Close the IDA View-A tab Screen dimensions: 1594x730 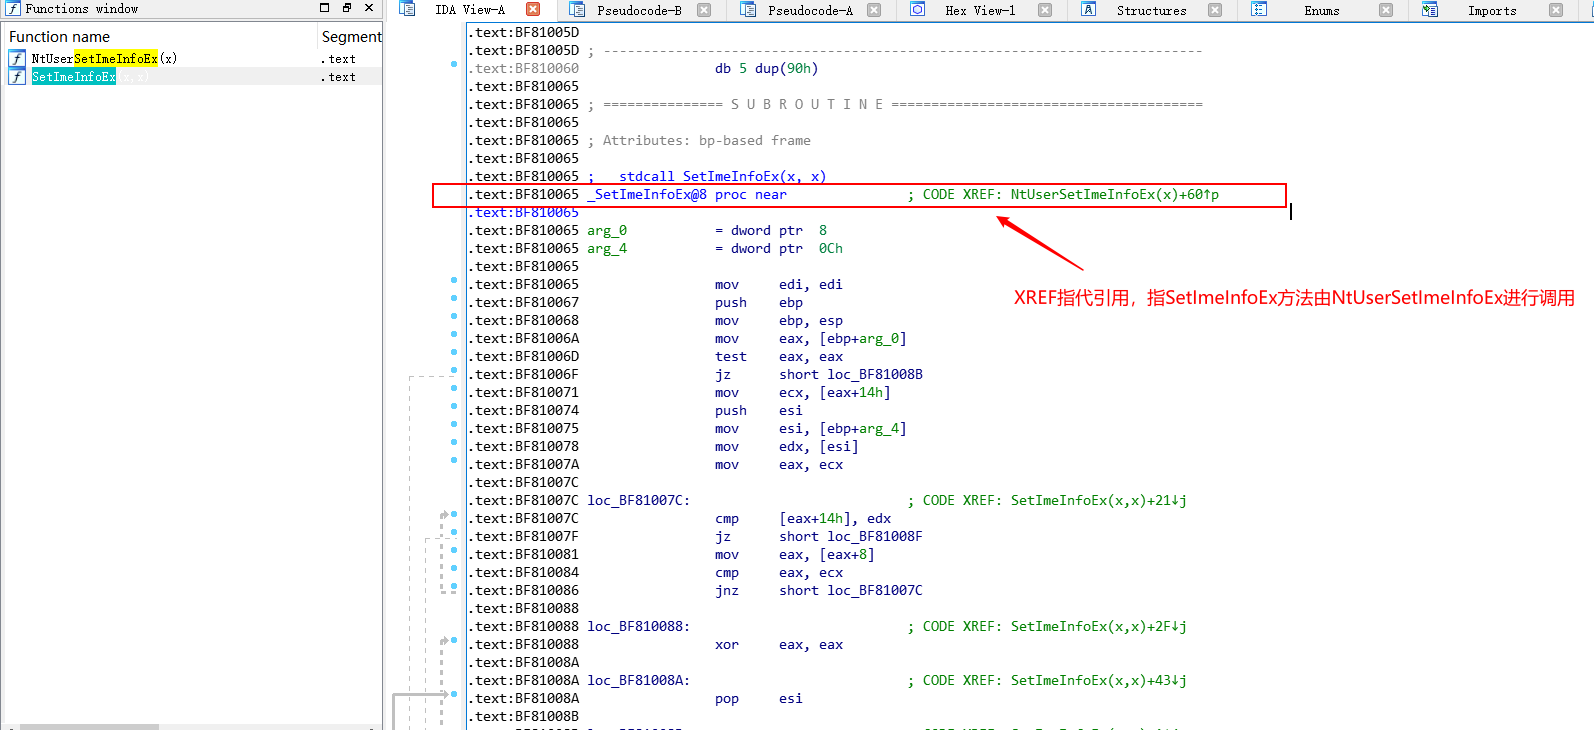point(533,9)
